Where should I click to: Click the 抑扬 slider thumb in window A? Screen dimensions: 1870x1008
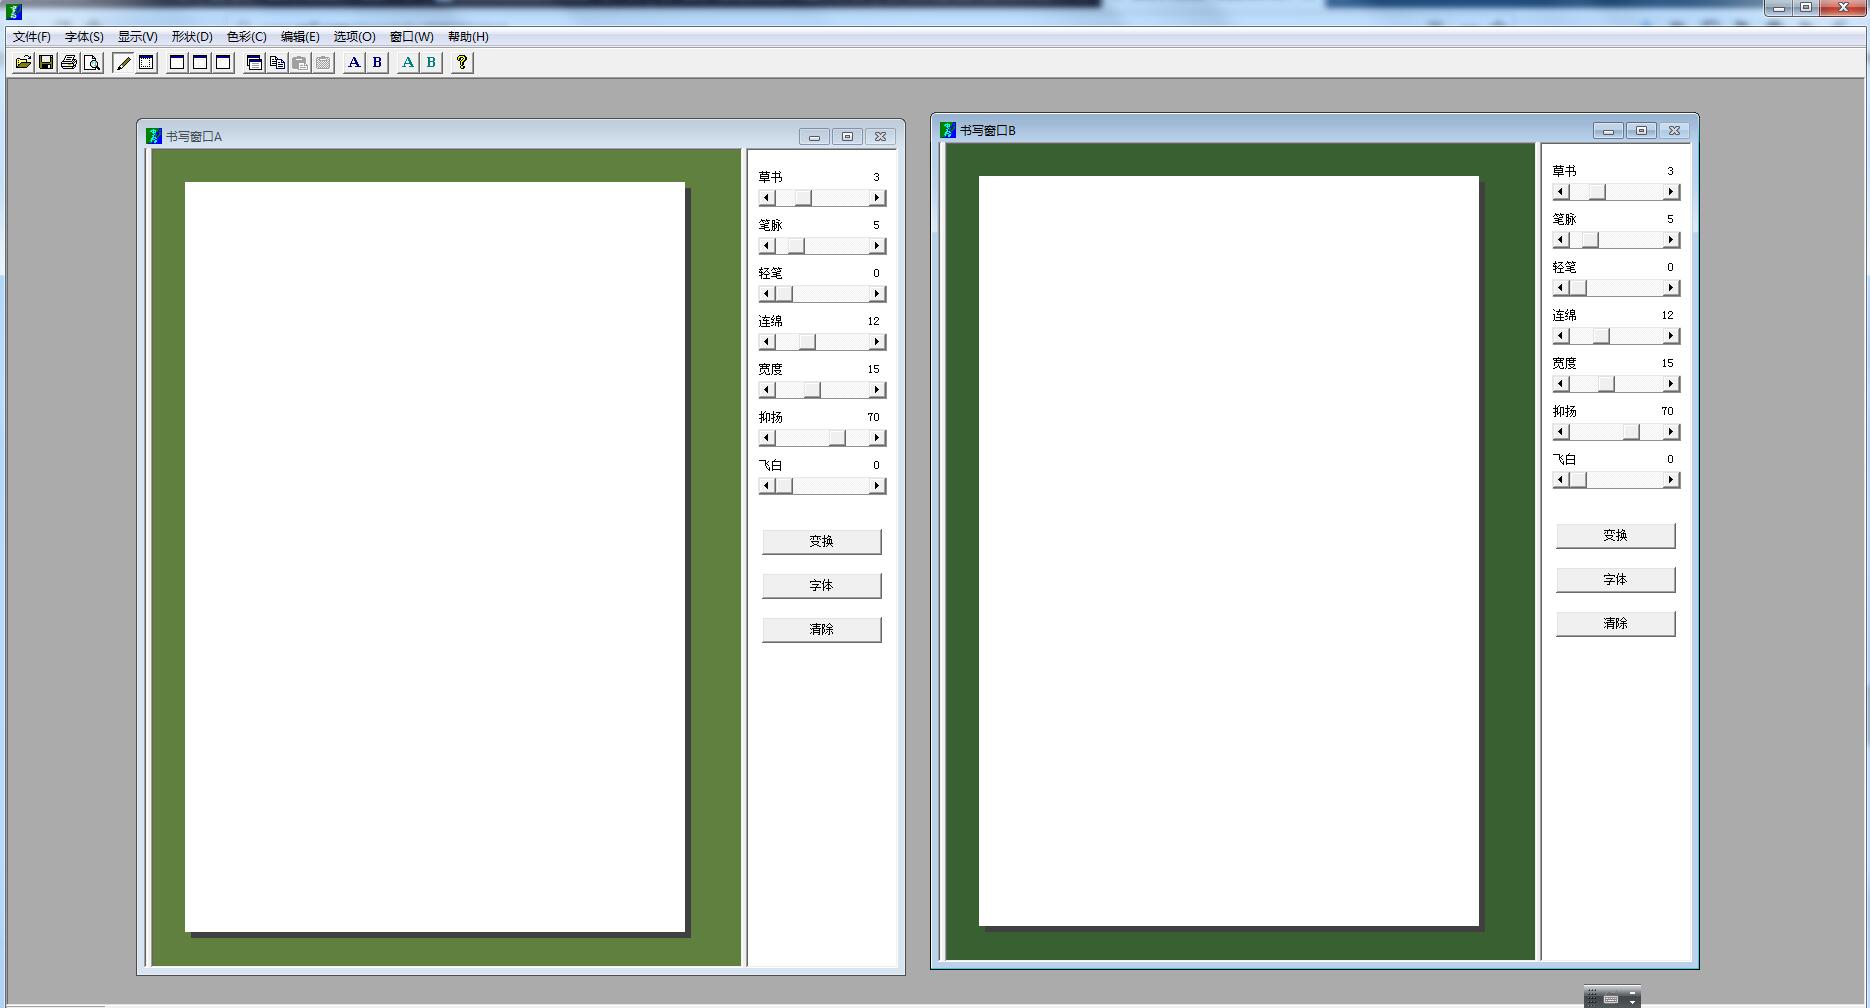point(837,438)
